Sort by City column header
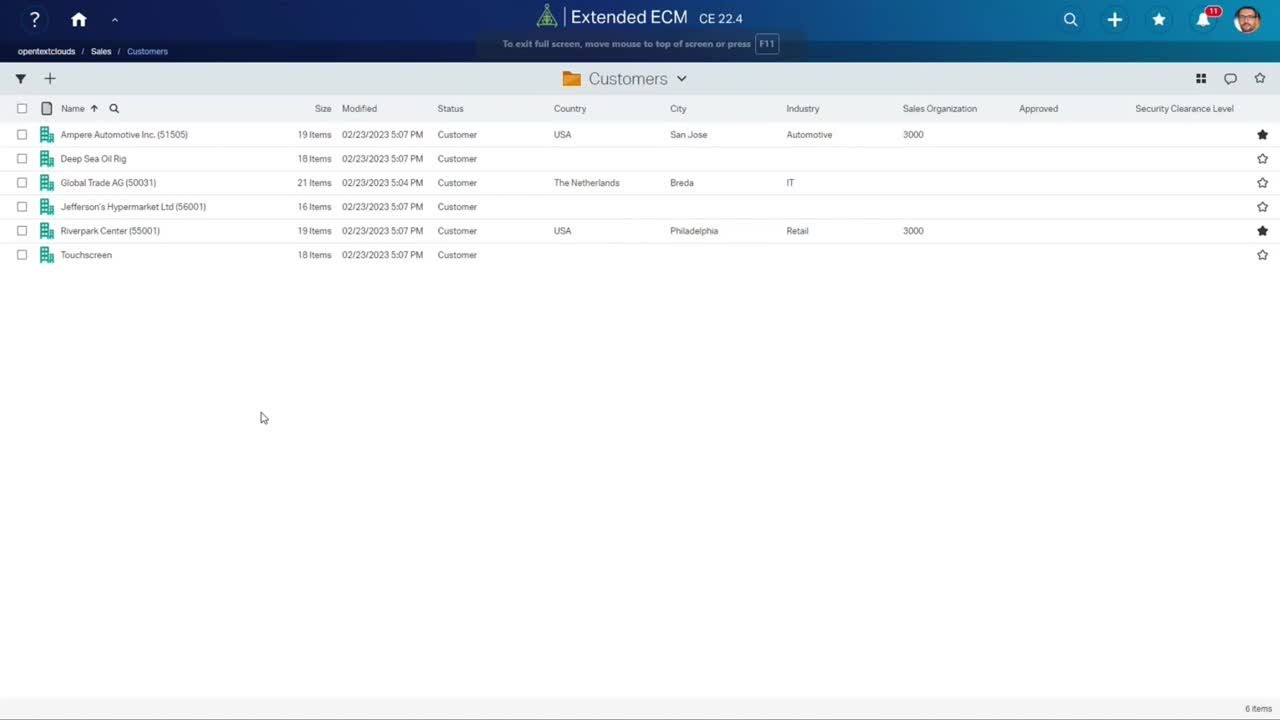 click(678, 109)
